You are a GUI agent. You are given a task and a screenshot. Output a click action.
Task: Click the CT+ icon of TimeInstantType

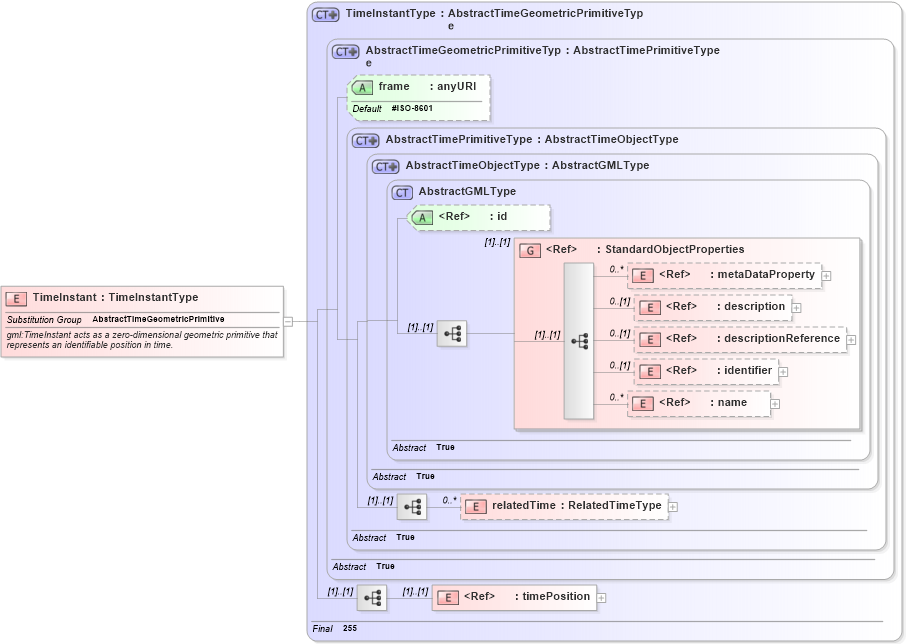325,14
